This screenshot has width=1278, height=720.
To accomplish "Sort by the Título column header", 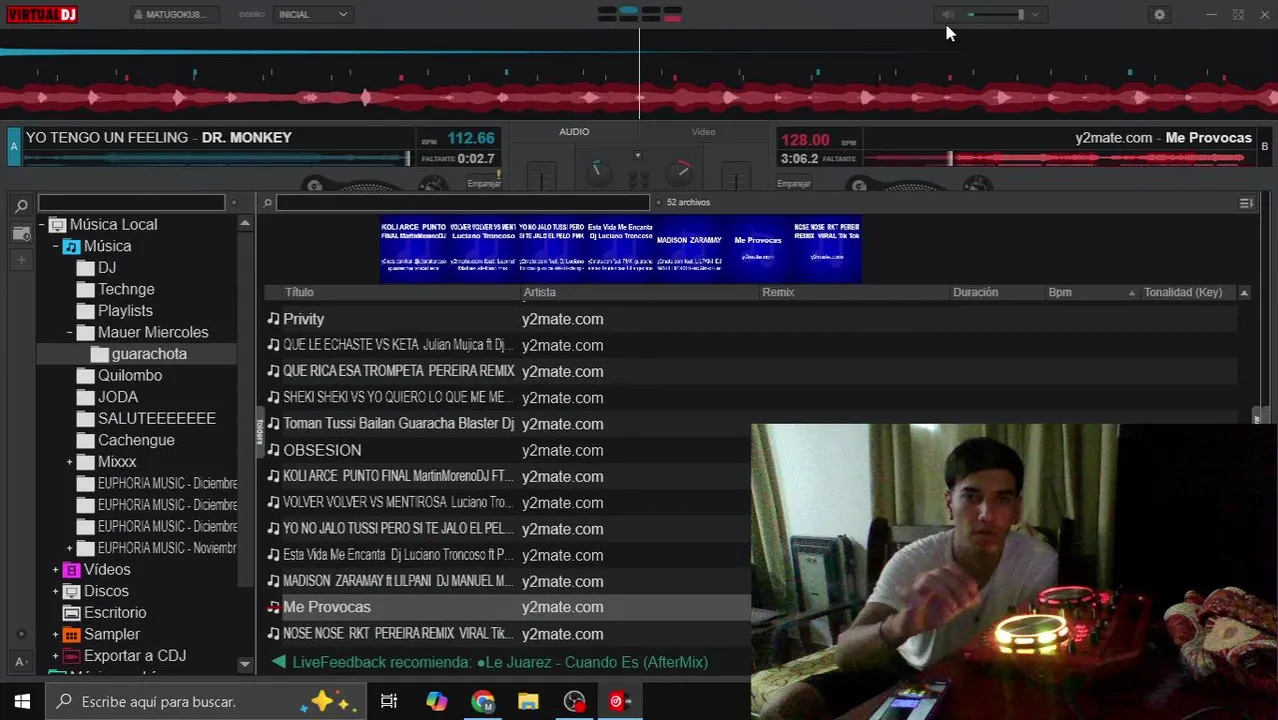I will pos(299,292).
